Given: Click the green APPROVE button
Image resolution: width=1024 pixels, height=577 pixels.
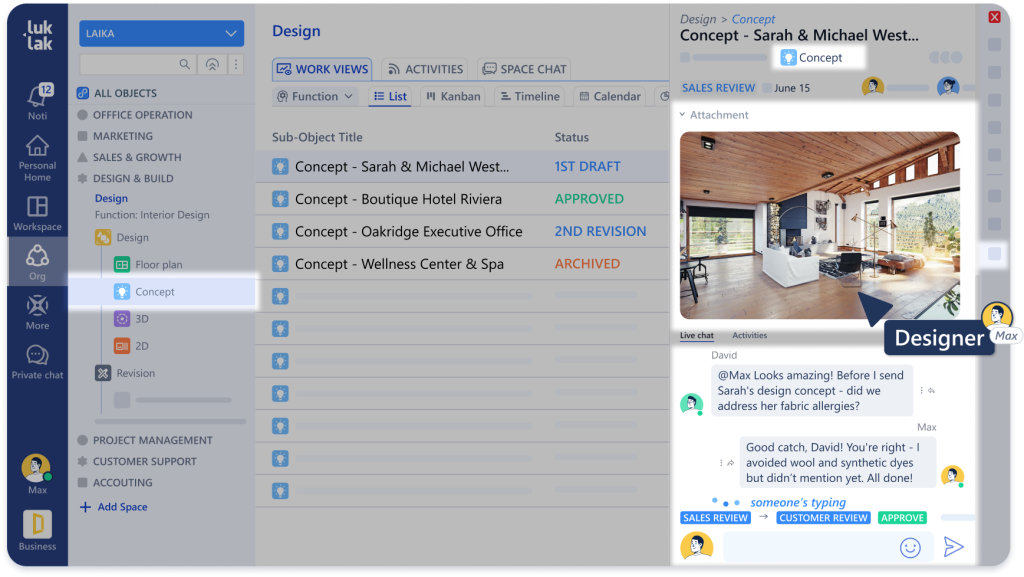Looking at the screenshot, I should [901, 518].
